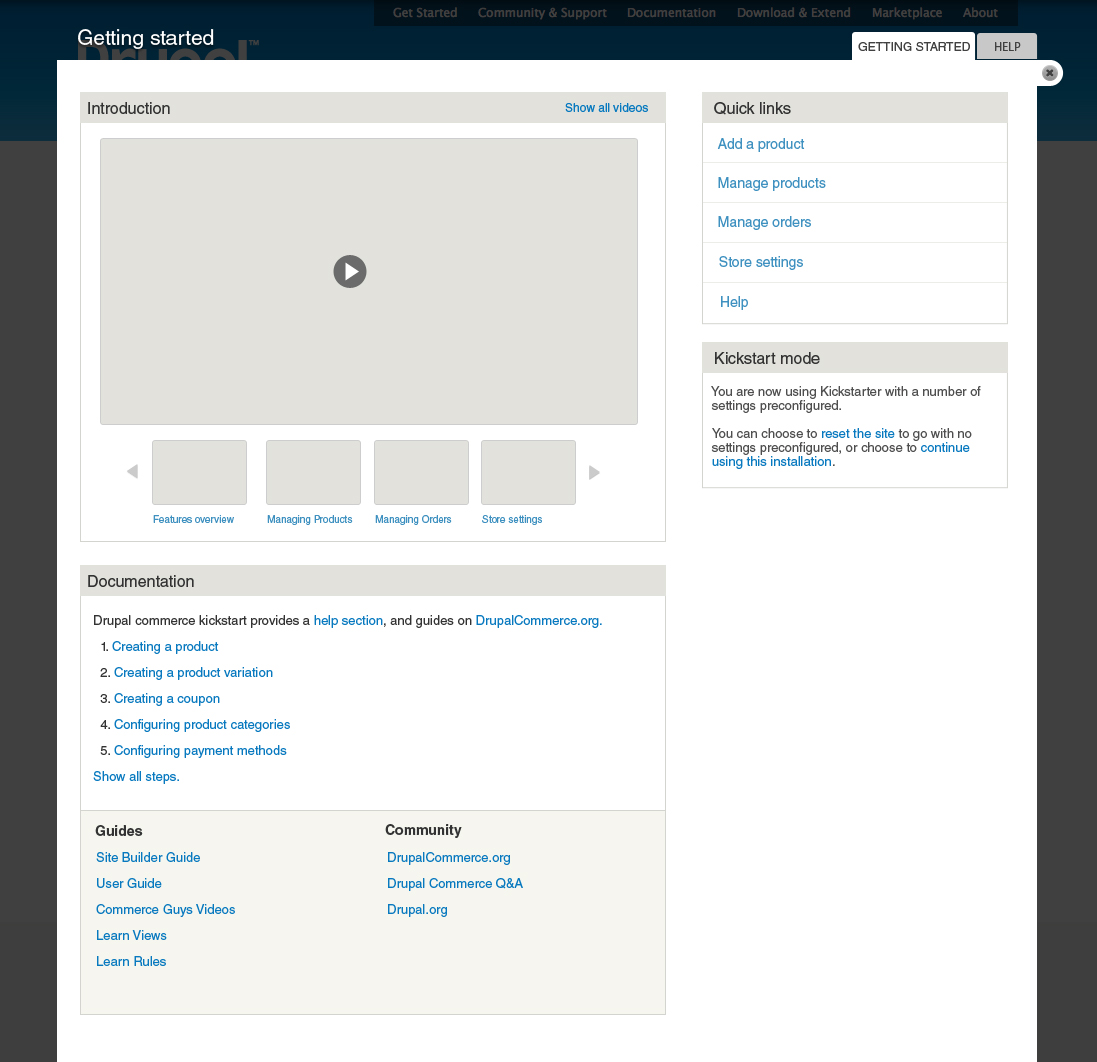Viewport: 1097px width, 1062px height.
Task: Open the Documentation top menu item
Action: [x=671, y=13]
